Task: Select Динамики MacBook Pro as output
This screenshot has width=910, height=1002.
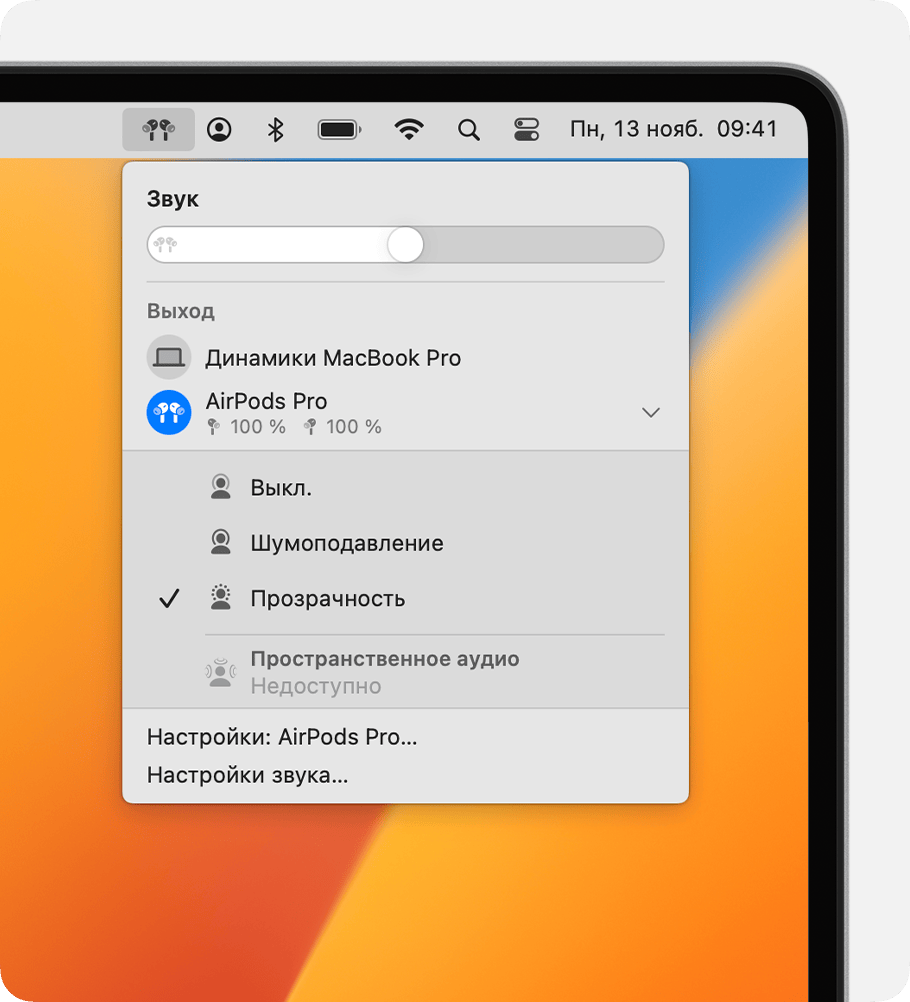Action: click(x=333, y=357)
